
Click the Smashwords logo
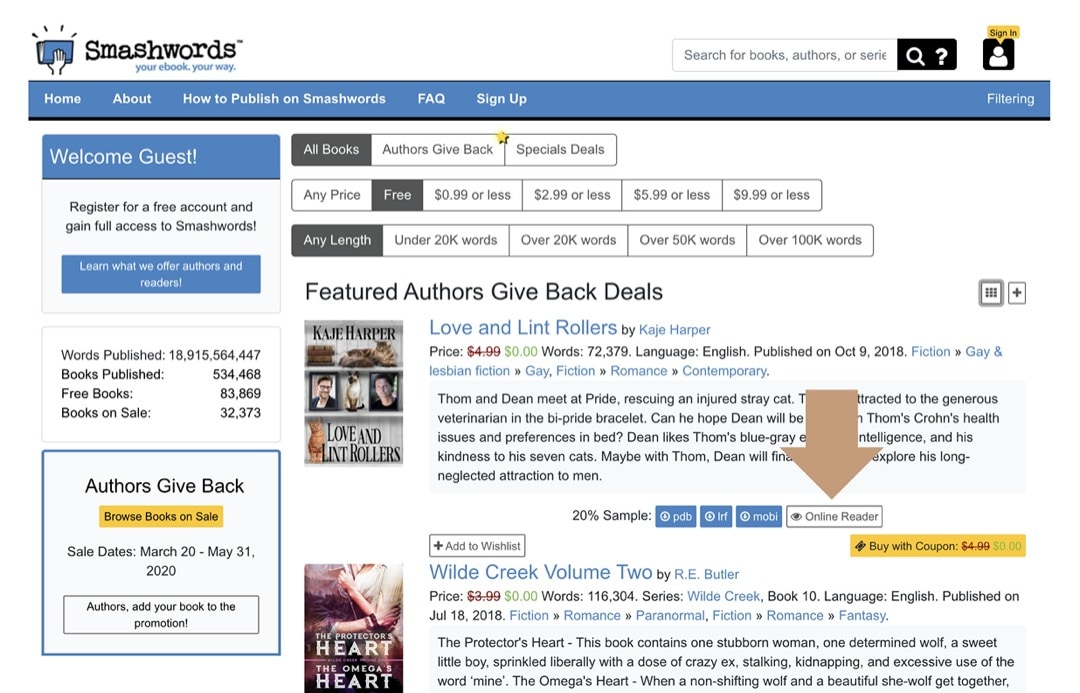tap(135, 48)
